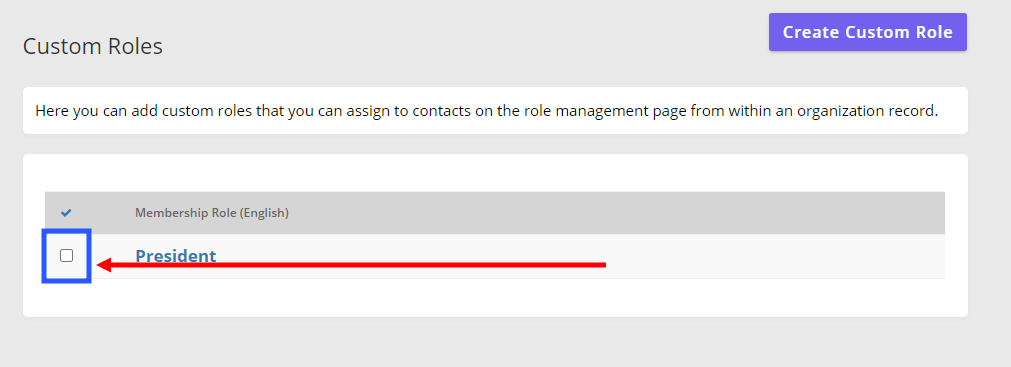Click 'organization record' in the description

coord(866,111)
